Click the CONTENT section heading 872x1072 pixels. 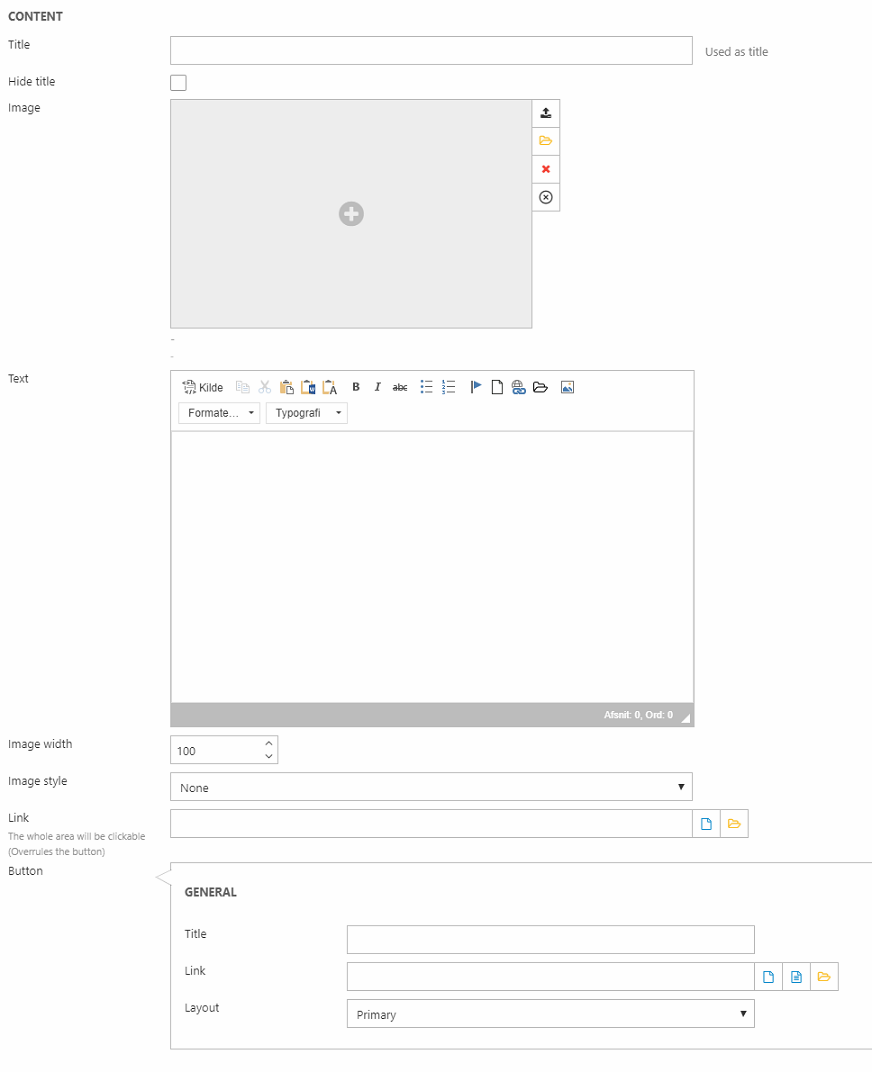tap(36, 16)
